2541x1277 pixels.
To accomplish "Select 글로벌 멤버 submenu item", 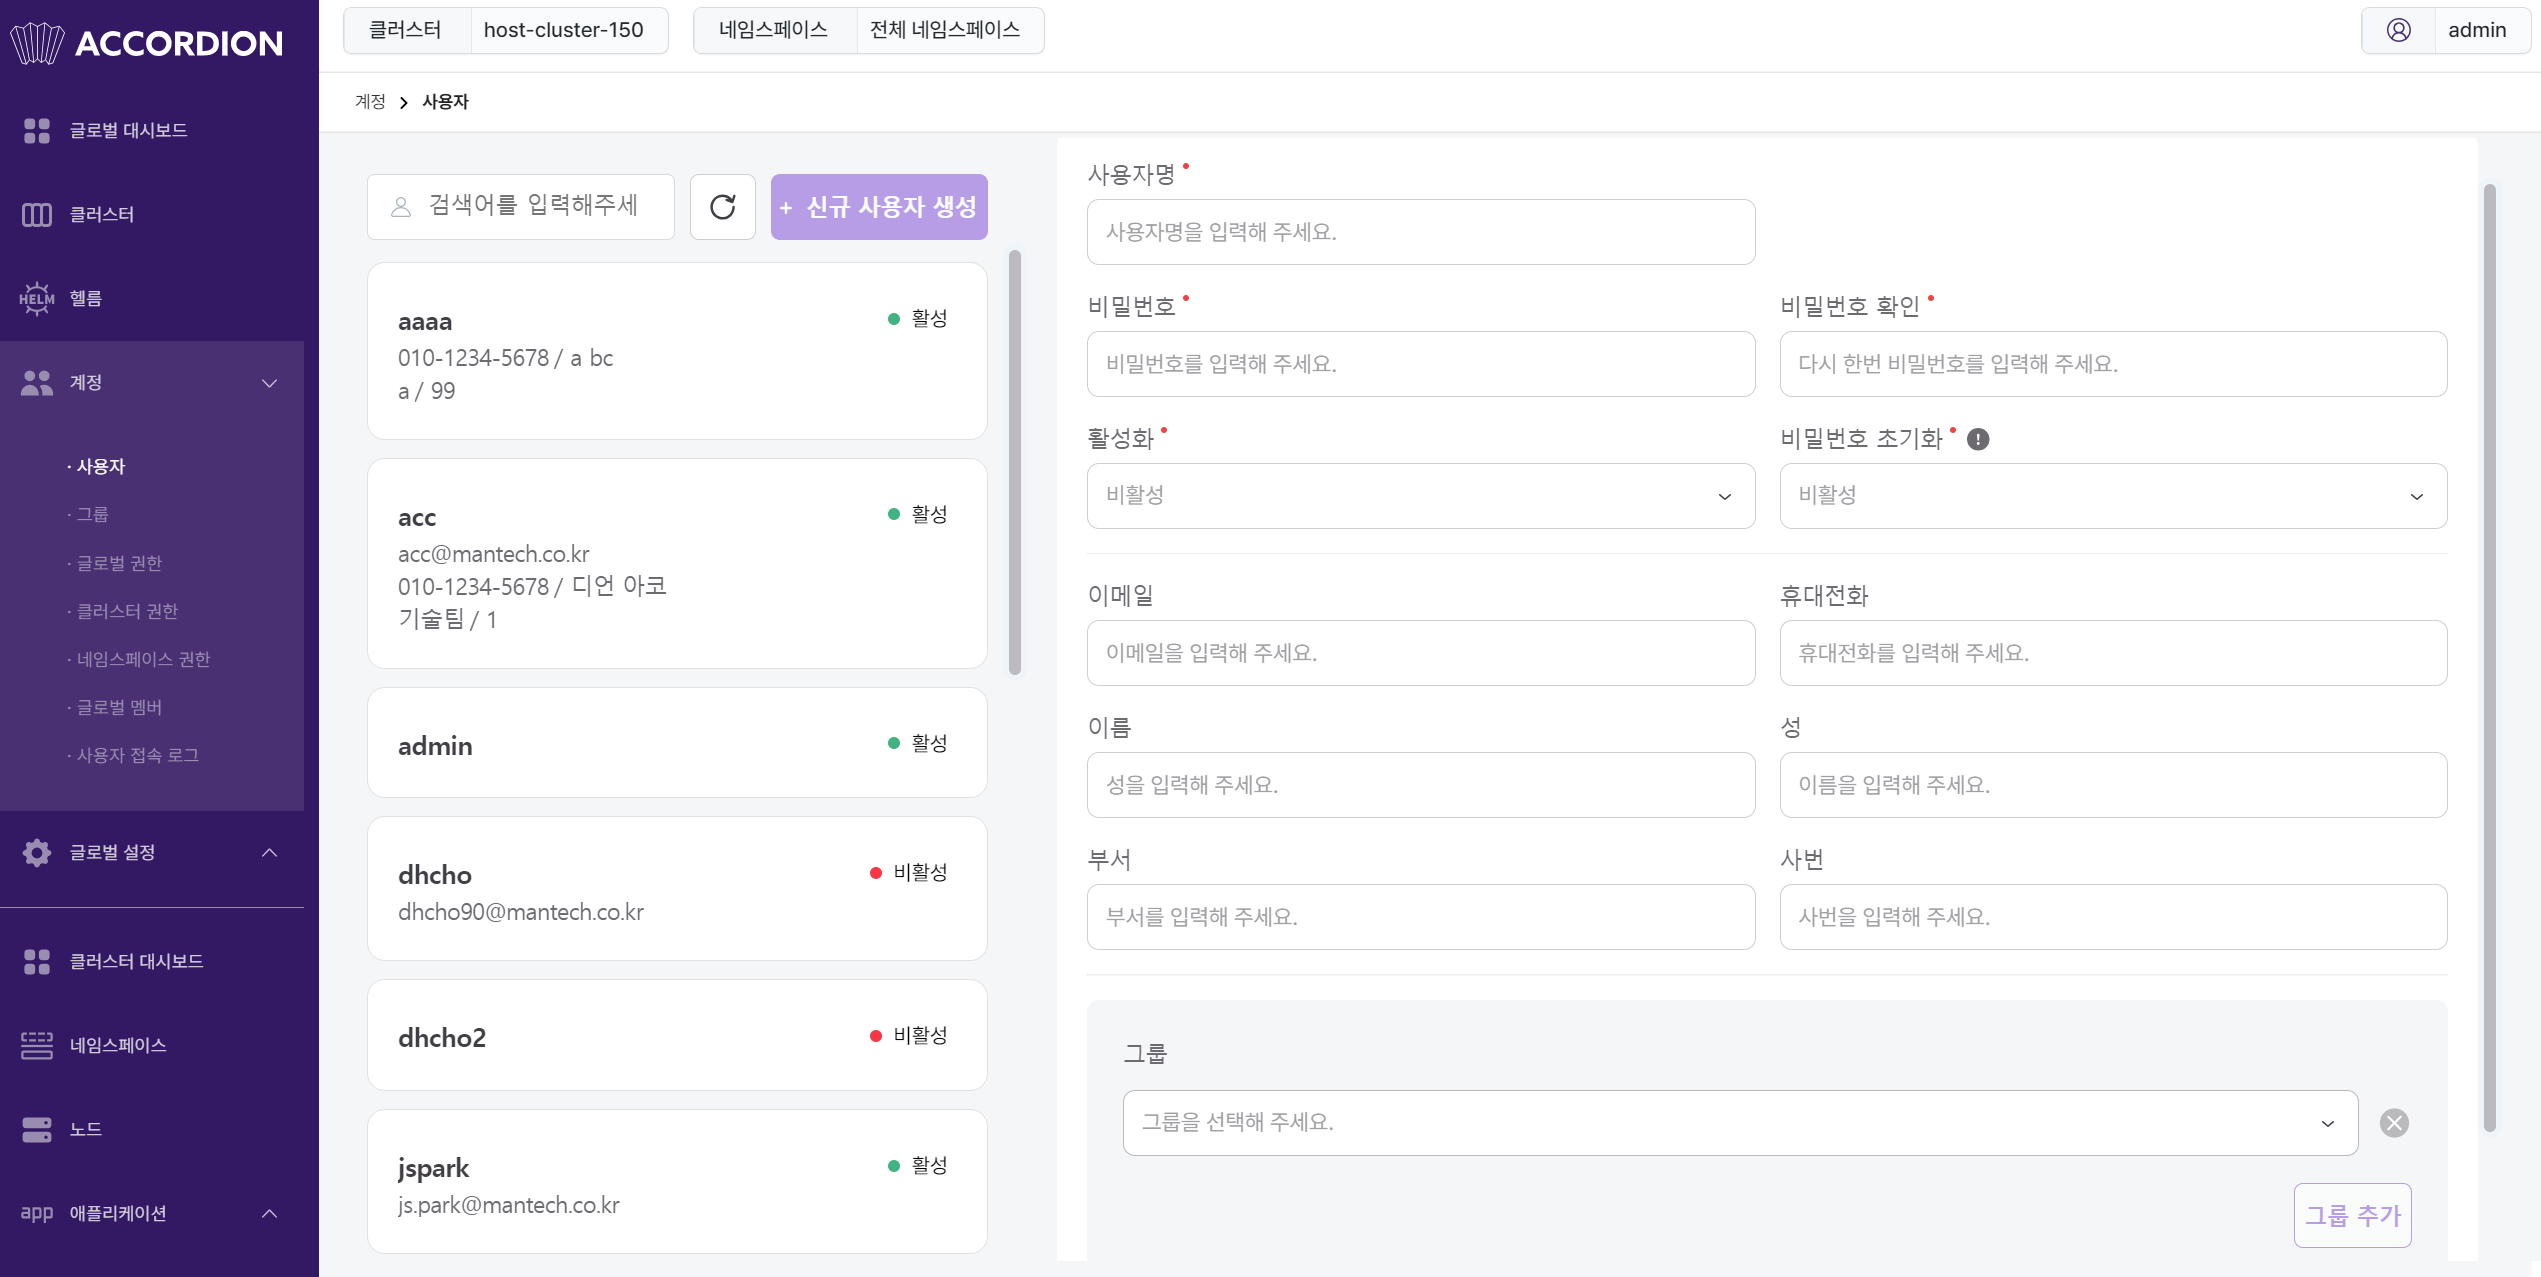I will click(x=119, y=708).
